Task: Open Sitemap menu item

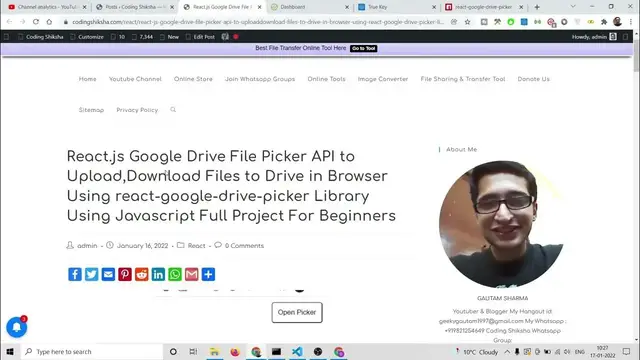Action: pyautogui.click(x=91, y=110)
